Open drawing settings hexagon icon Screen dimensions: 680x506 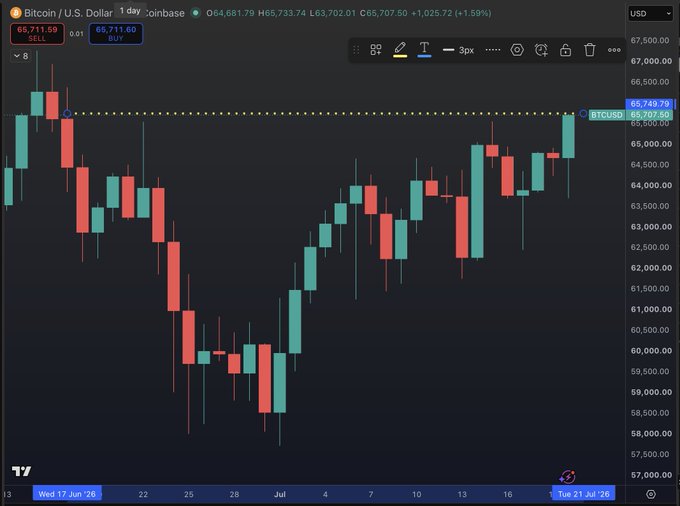(x=517, y=50)
